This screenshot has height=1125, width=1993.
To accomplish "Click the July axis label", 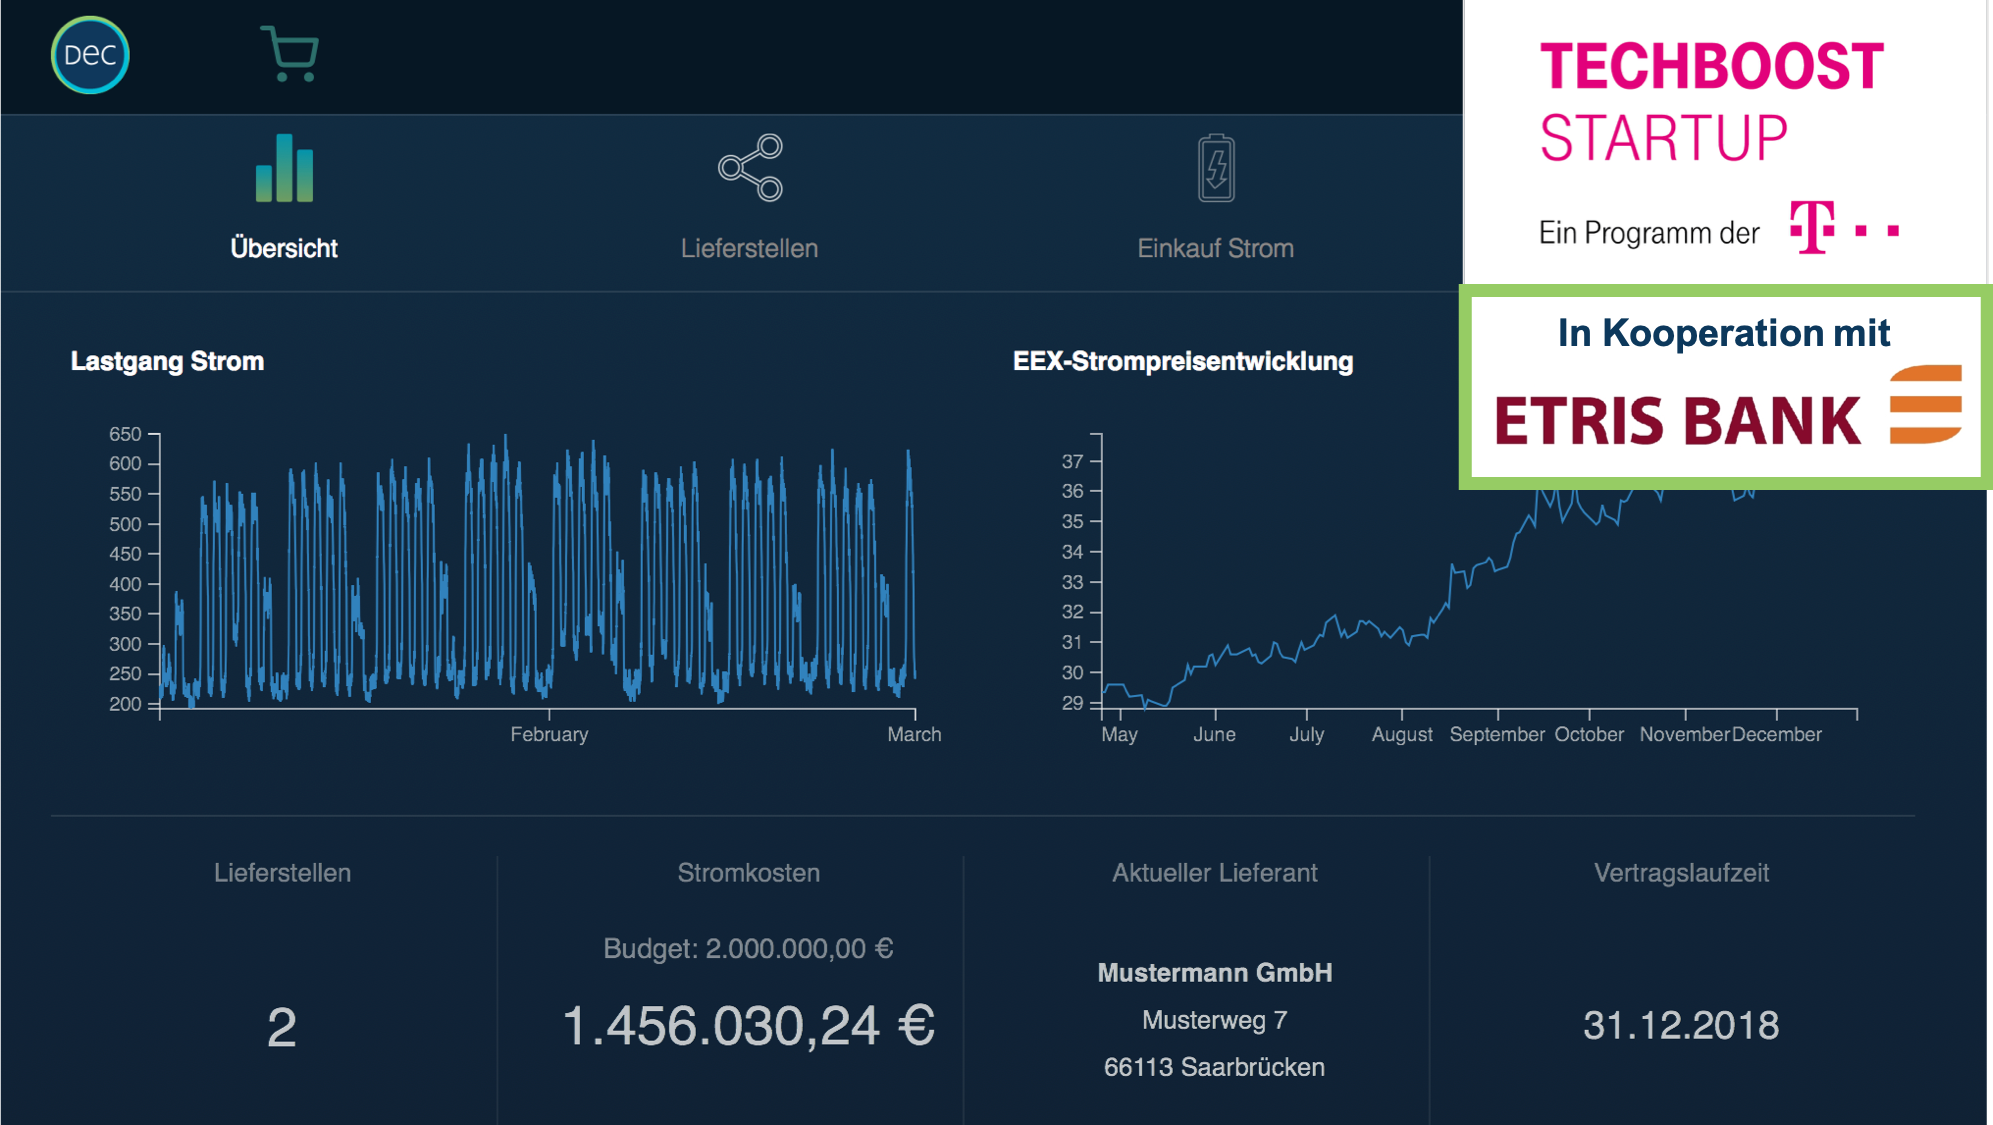I will [1306, 734].
